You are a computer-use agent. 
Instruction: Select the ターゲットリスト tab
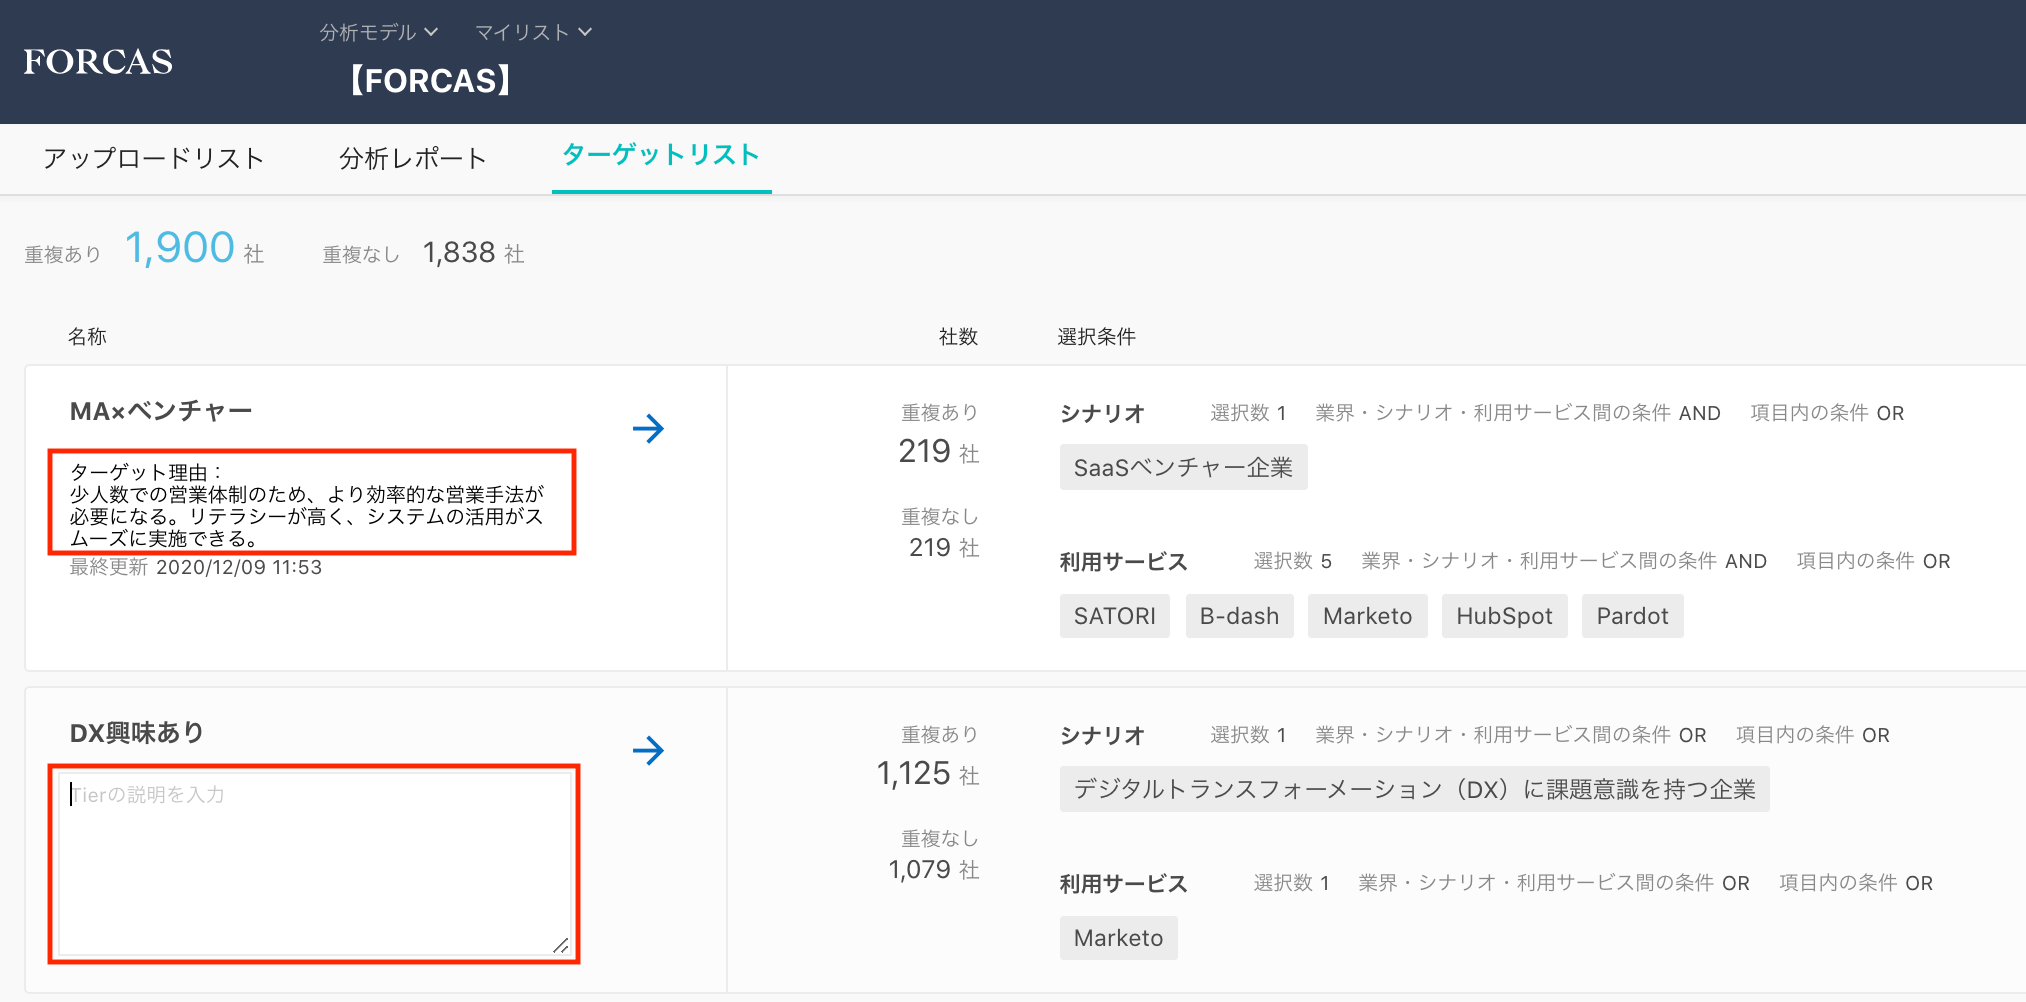[x=661, y=155]
